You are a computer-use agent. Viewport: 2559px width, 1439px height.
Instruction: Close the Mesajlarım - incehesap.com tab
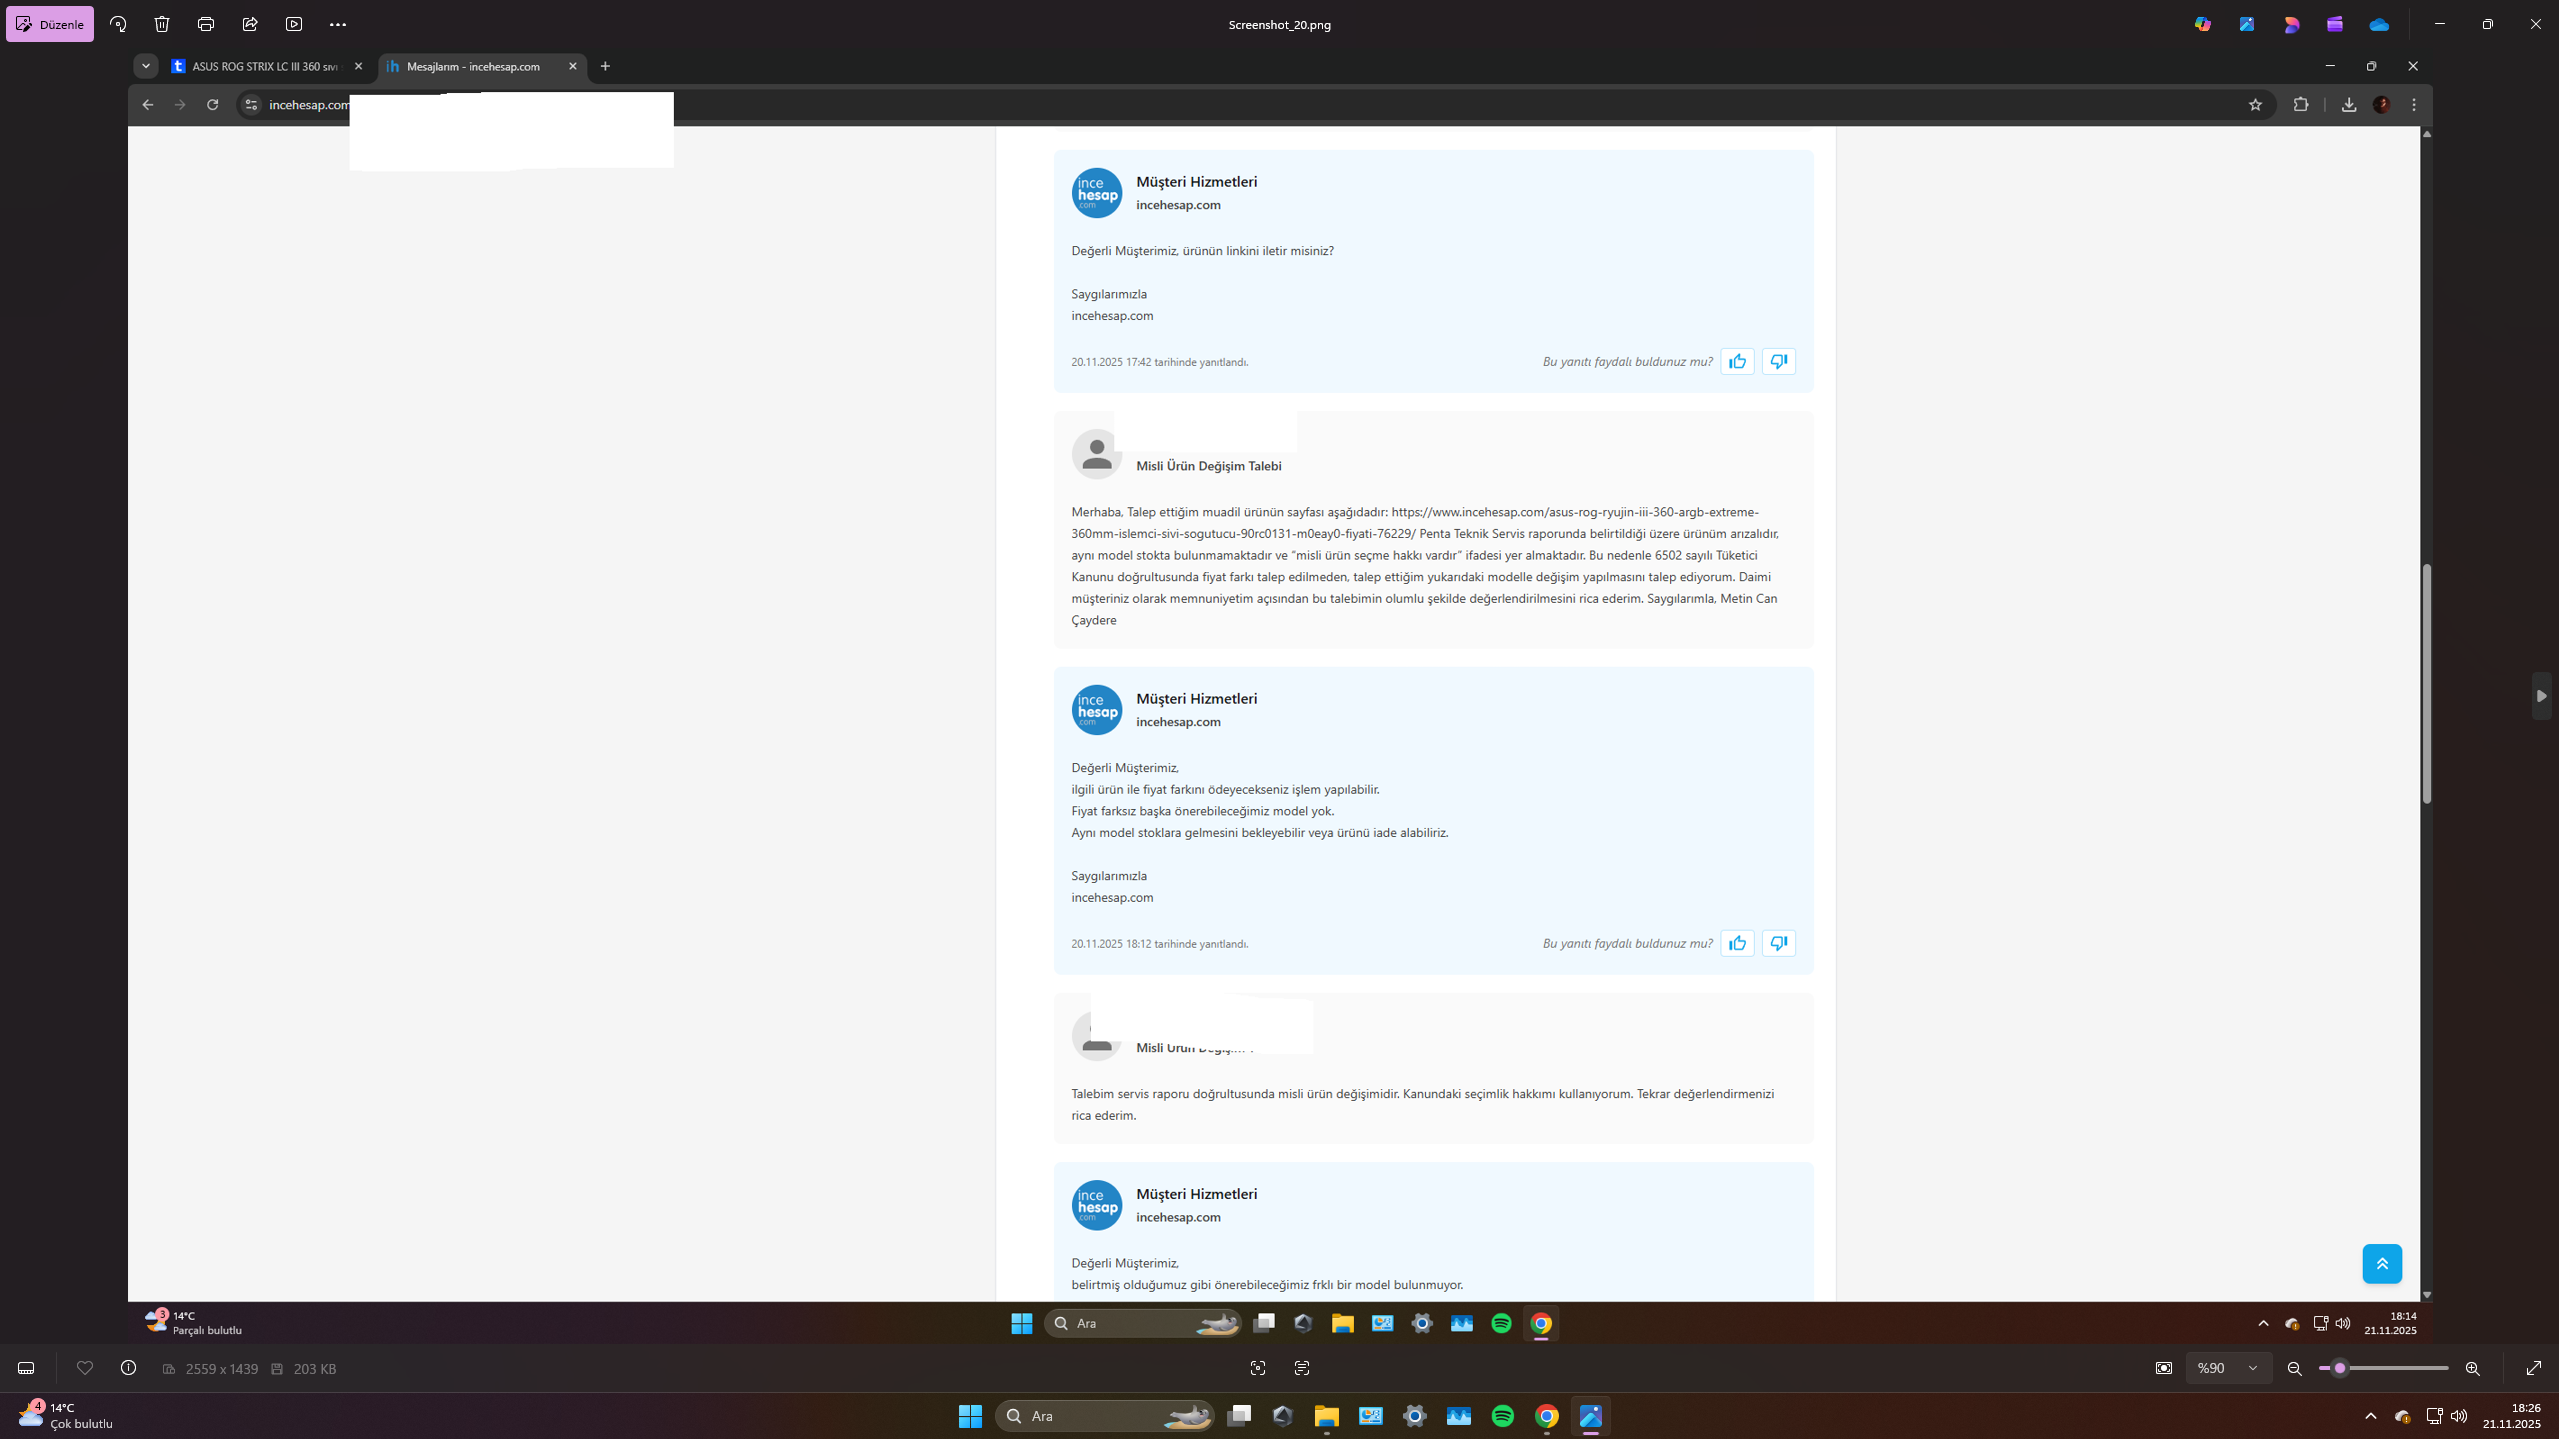click(573, 66)
